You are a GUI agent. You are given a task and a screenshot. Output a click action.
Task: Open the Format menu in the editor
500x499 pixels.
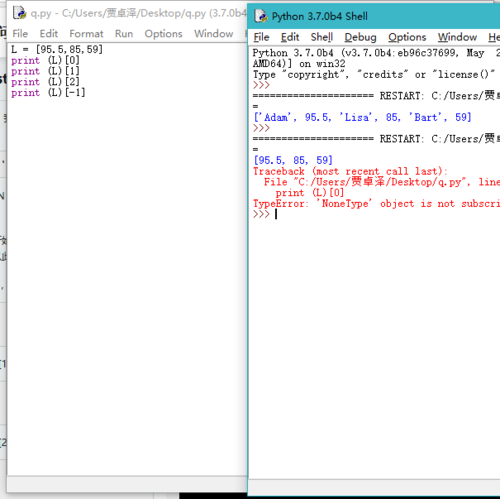coord(86,34)
